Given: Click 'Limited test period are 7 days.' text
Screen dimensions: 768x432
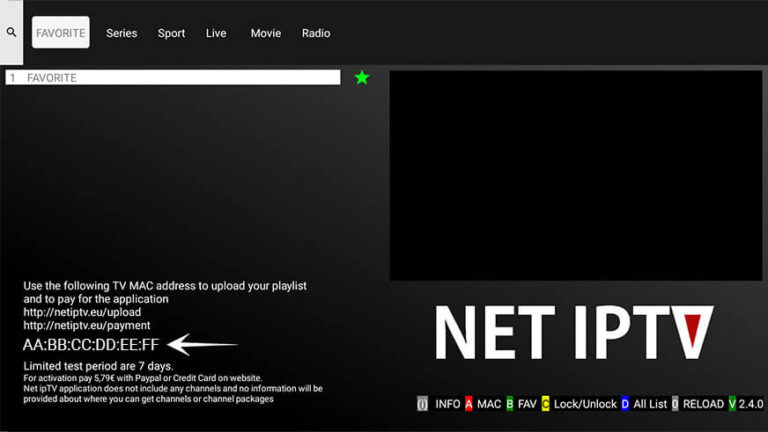Looking at the screenshot, I should click(98, 366).
